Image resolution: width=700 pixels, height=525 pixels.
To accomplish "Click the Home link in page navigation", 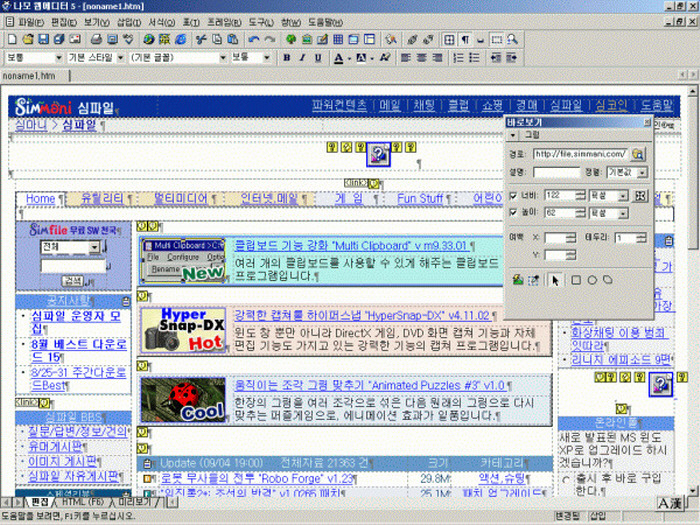I will click(x=40, y=199).
